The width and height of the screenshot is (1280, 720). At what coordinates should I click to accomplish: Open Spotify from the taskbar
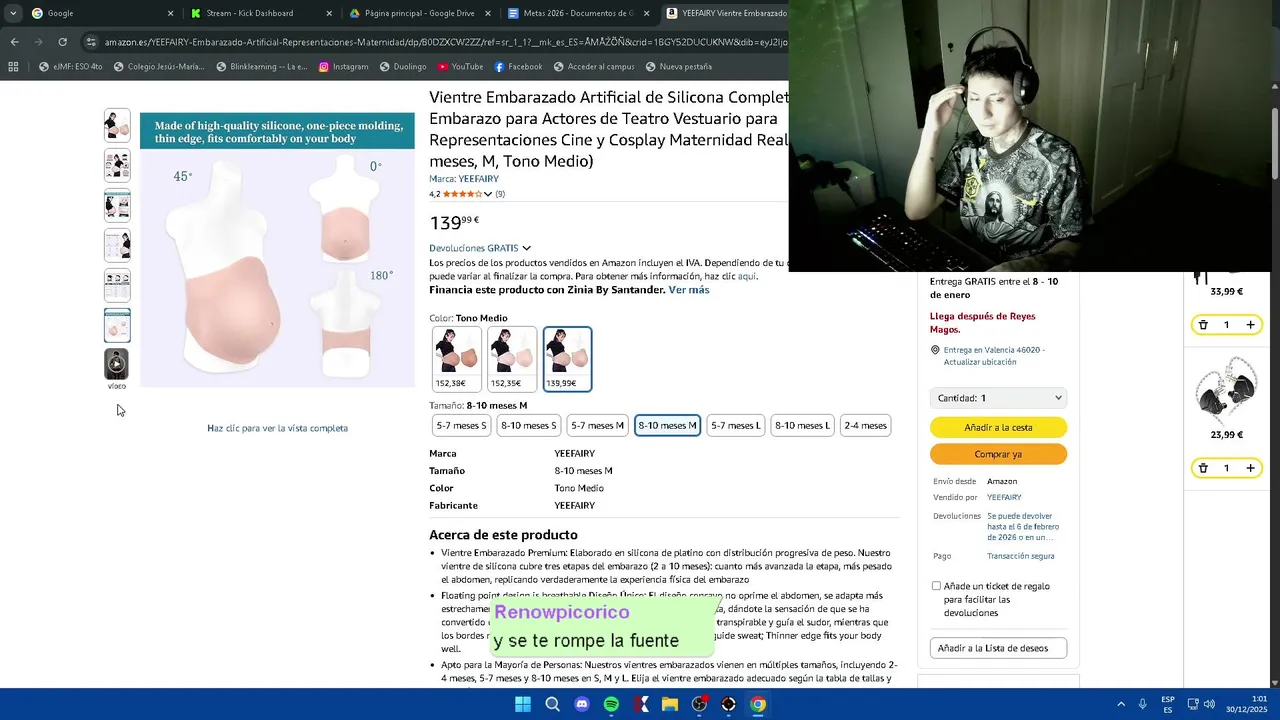click(x=611, y=704)
